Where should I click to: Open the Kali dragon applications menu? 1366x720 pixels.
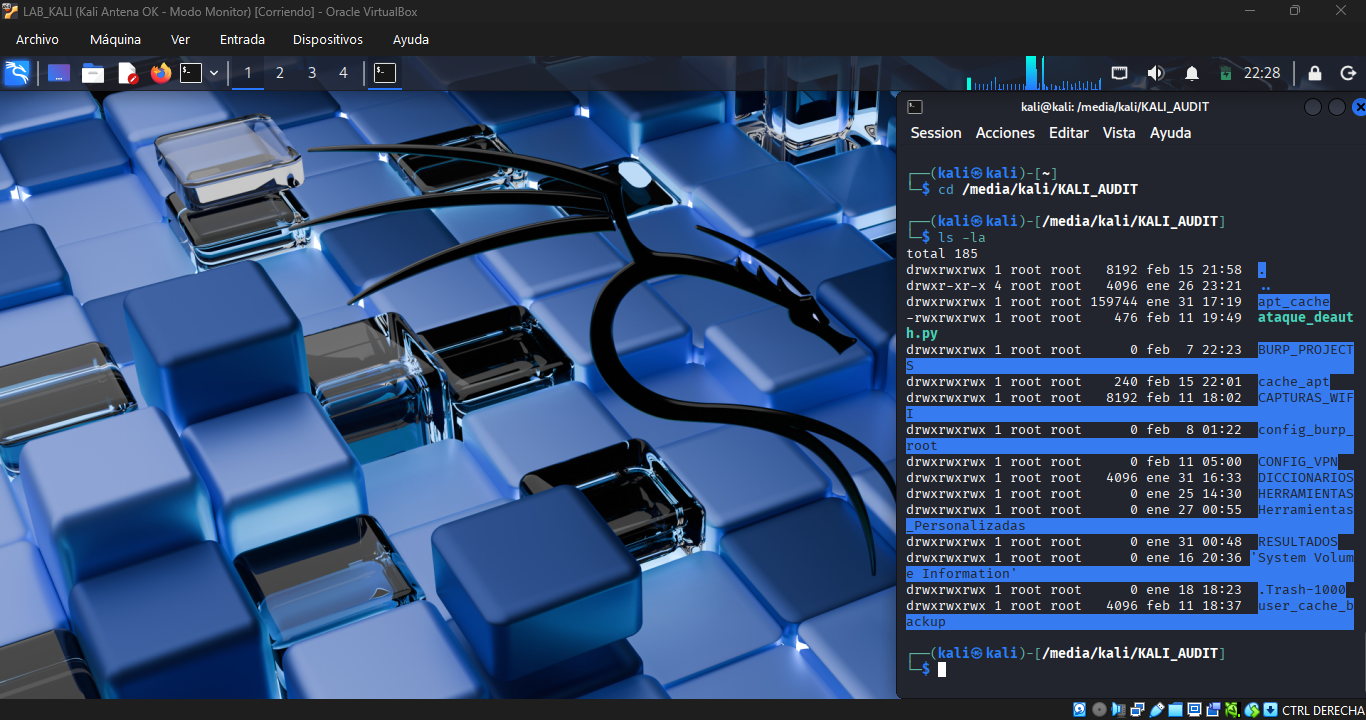tap(17, 72)
